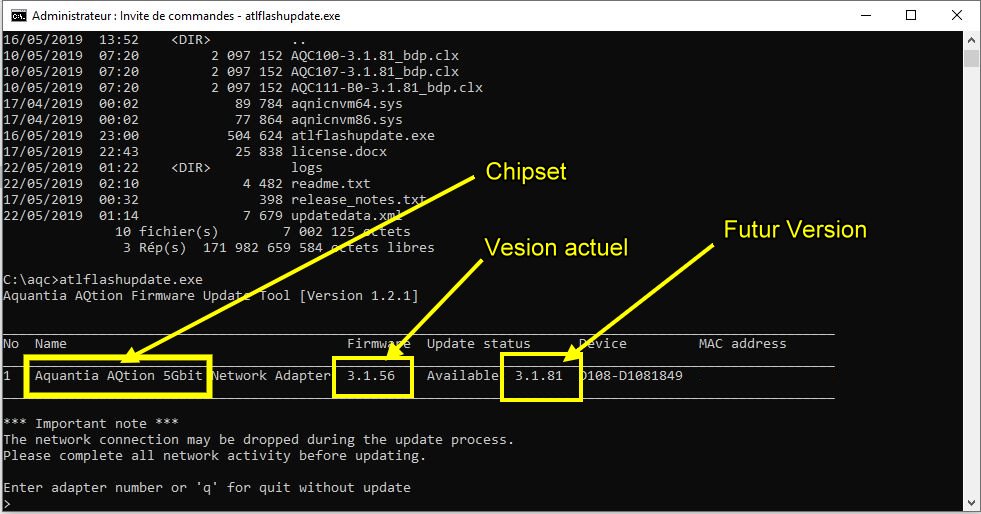
Task: Maximize the atlflashupdate.exe console window
Action: (x=911, y=16)
